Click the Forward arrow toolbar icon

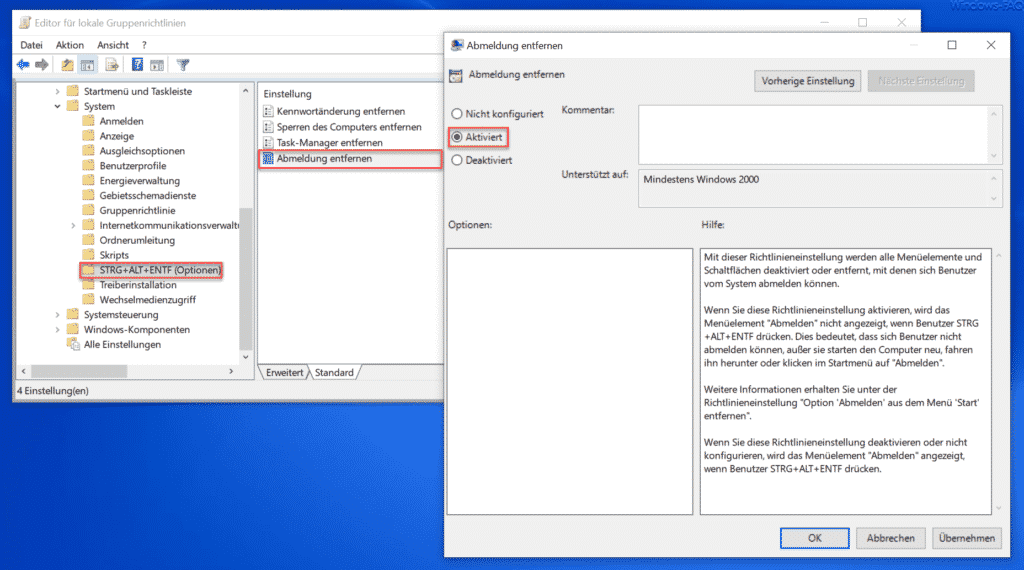click(x=42, y=65)
